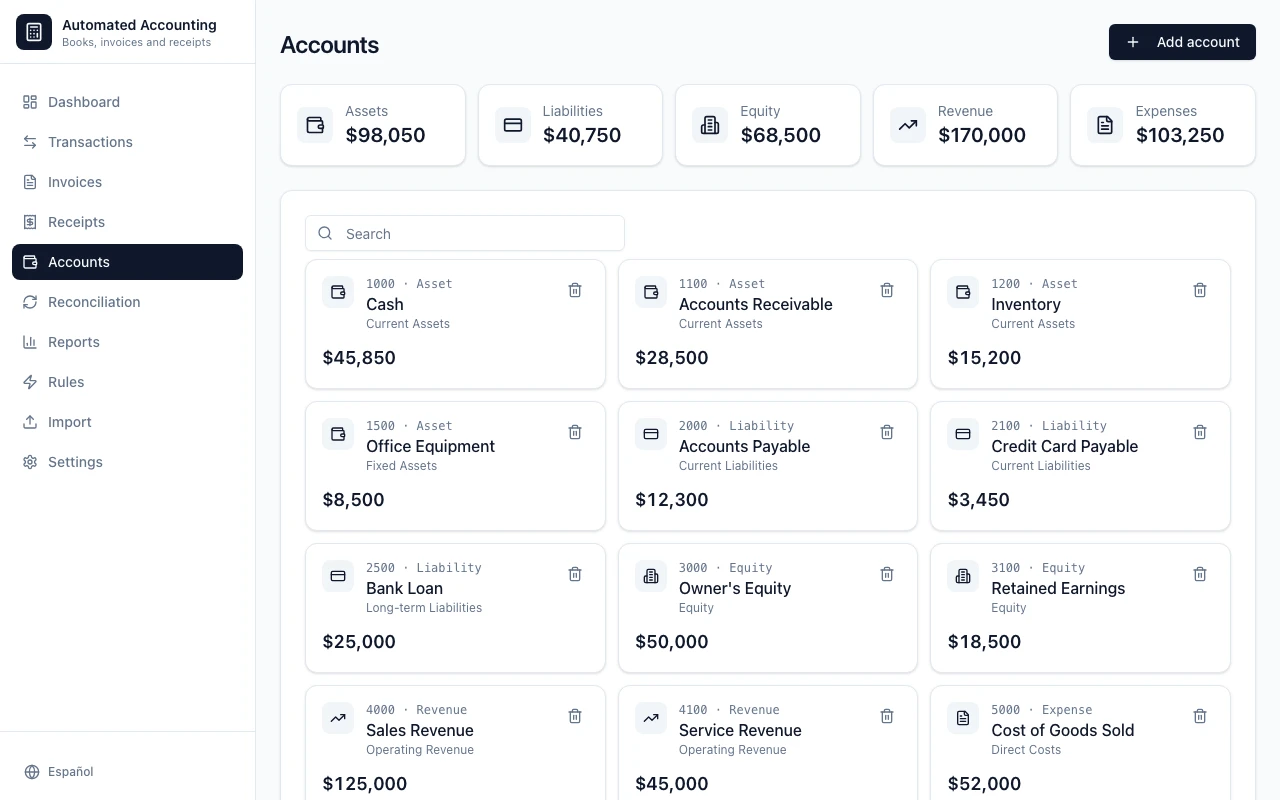Click the Accounts page heading
The image size is (1280, 800).
[329, 45]
